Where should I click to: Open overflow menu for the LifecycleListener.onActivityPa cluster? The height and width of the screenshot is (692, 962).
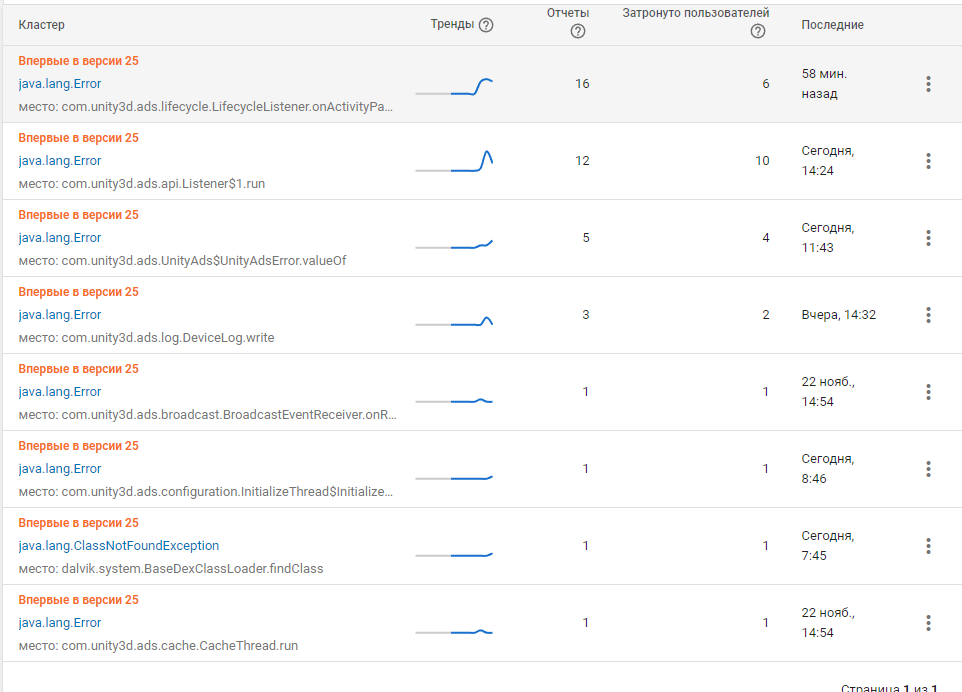coord(928,83)
